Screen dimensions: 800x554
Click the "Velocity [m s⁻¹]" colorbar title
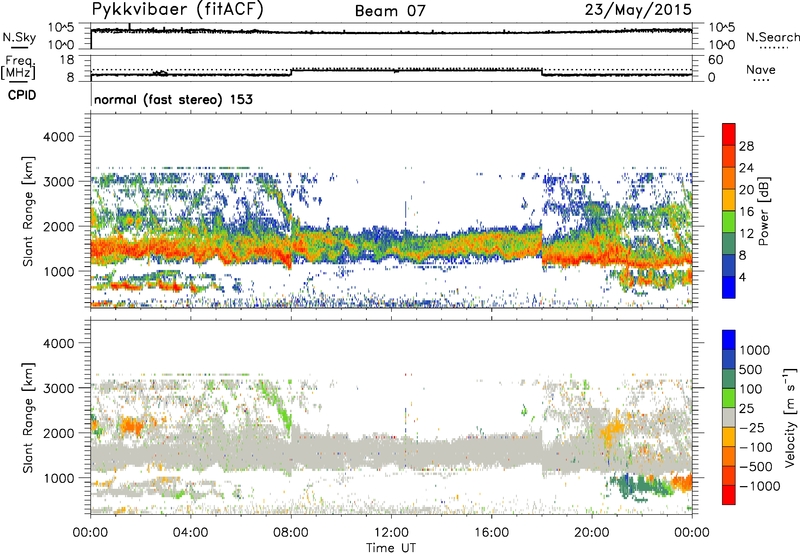pos(790,417)
